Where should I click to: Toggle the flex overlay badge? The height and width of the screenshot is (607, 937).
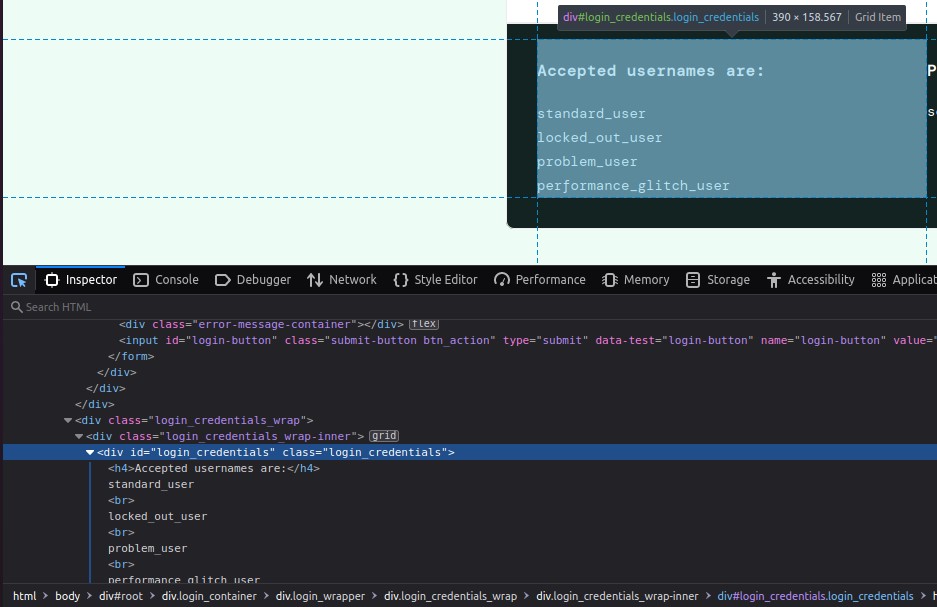(x=424, y=324)
